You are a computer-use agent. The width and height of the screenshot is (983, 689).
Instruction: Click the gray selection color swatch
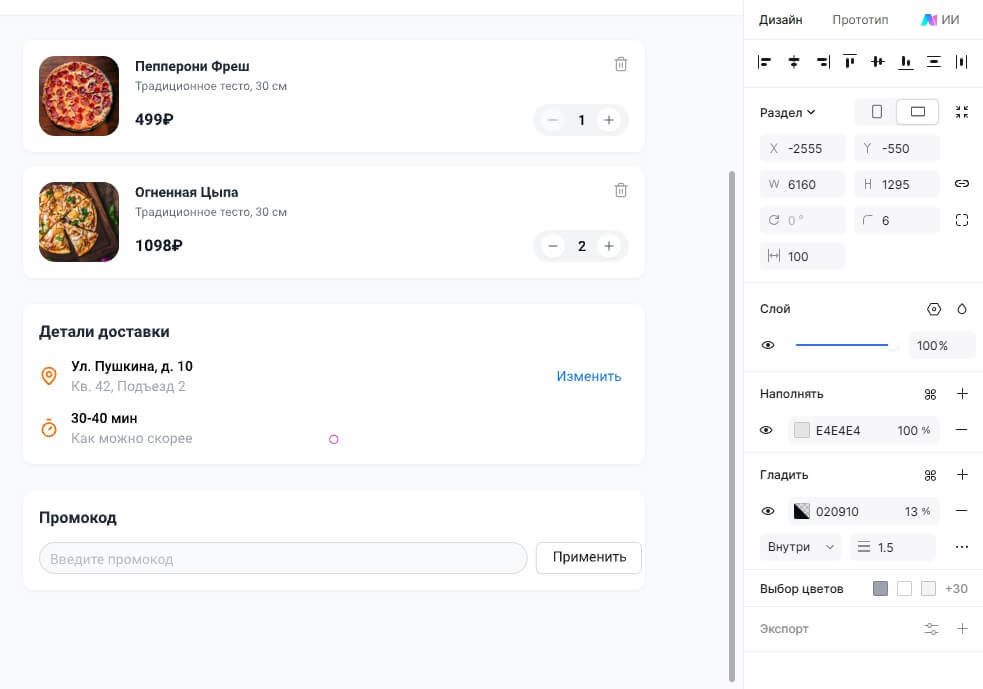tap(880, 588)
